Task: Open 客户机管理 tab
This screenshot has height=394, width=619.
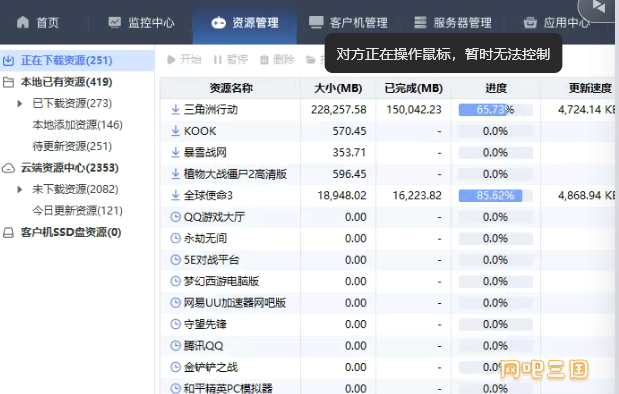Action: tap(348, 23)
